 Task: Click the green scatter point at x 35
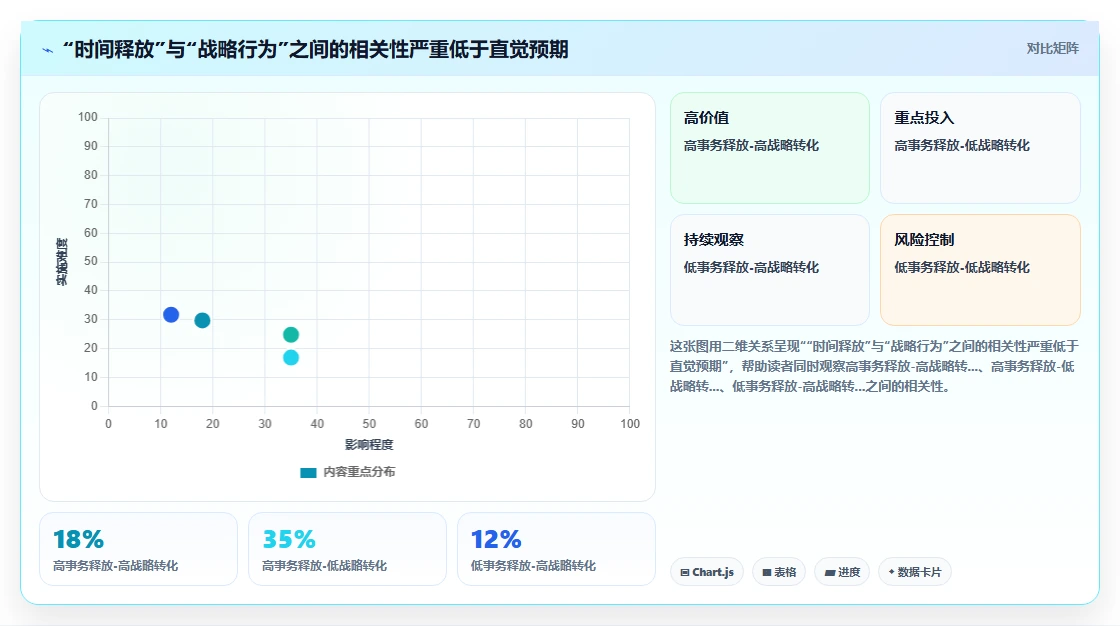(x=291, y=334)
